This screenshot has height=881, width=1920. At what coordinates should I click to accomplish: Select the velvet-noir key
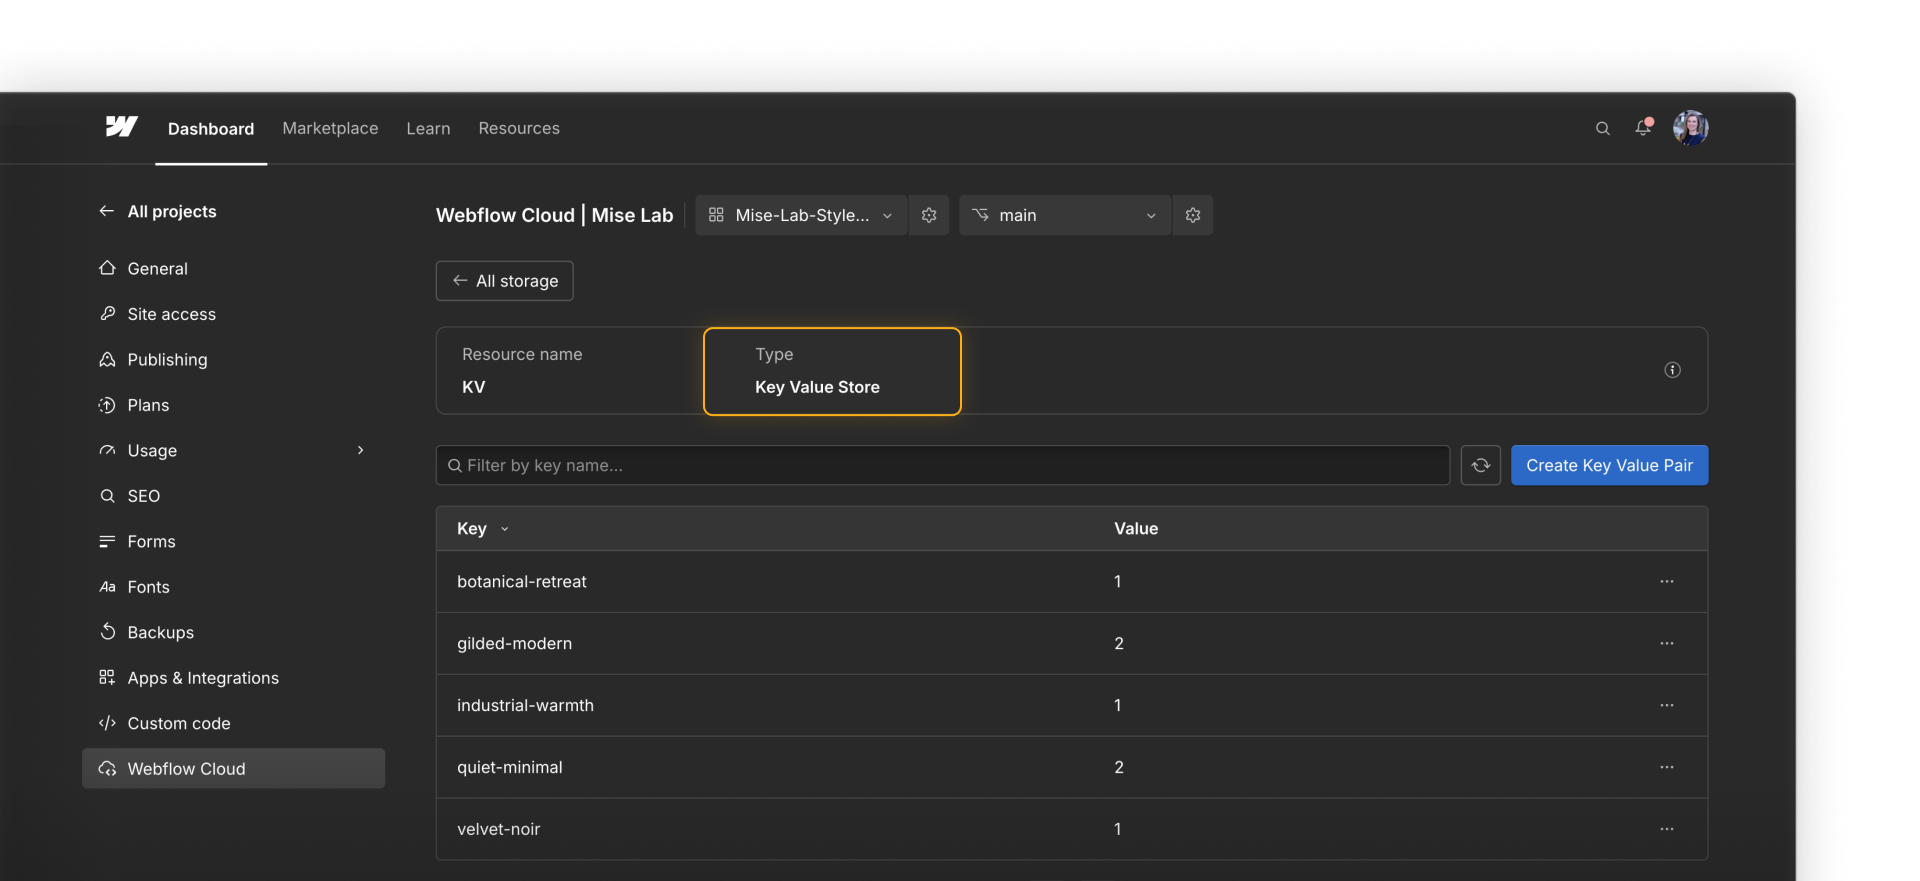(x=499, y=829)
